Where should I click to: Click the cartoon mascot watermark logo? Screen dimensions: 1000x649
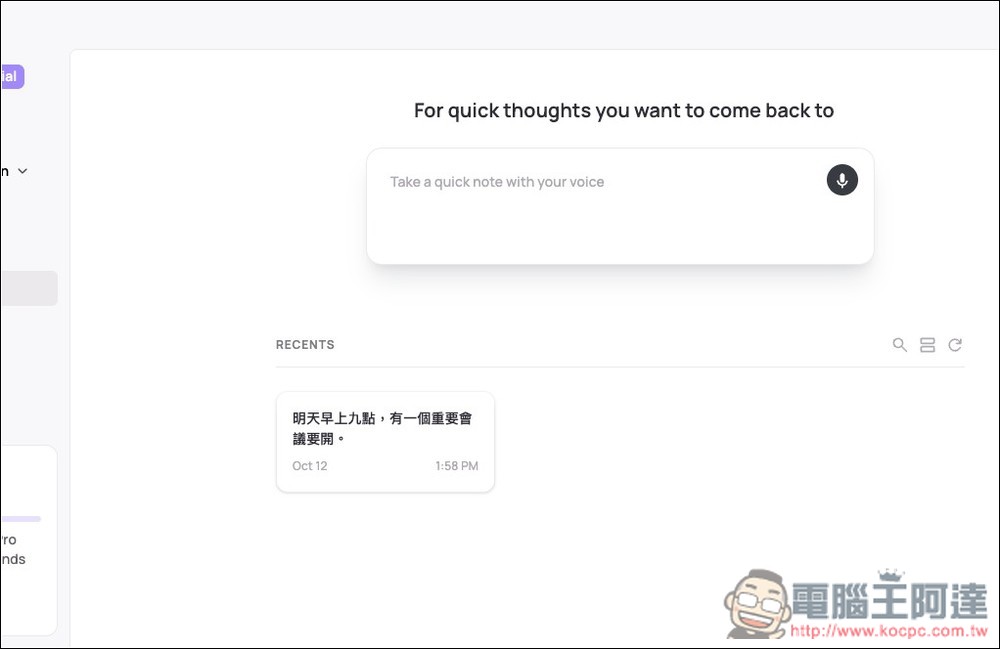[754, 603]
